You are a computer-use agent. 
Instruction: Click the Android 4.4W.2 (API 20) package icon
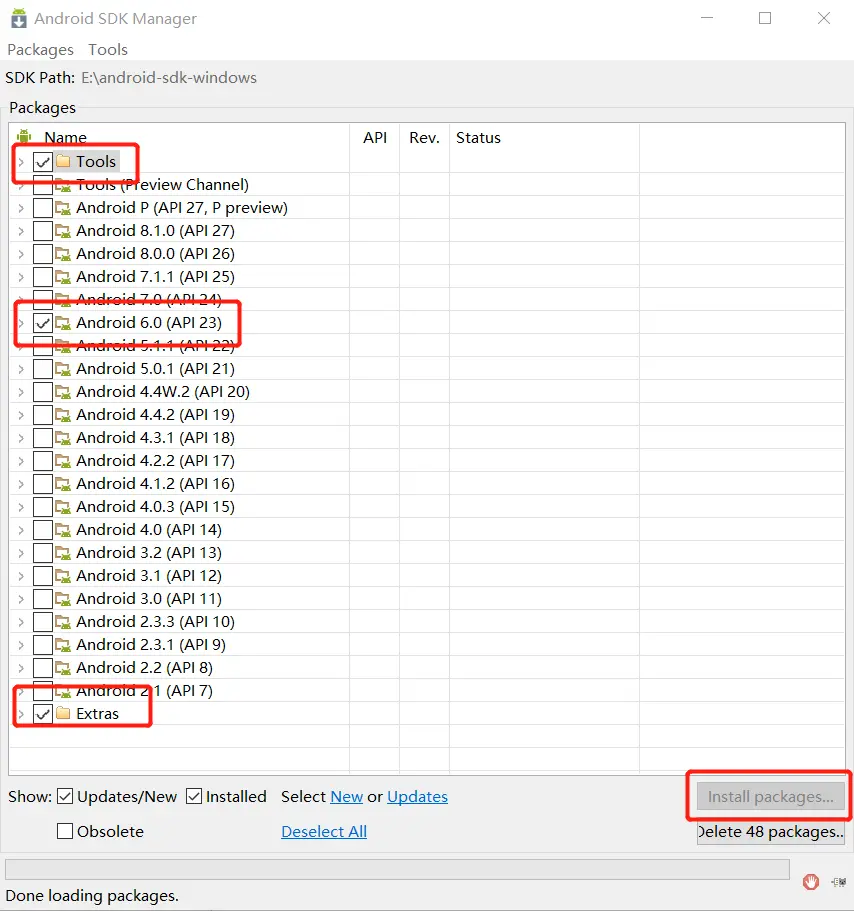pos(63,392)
